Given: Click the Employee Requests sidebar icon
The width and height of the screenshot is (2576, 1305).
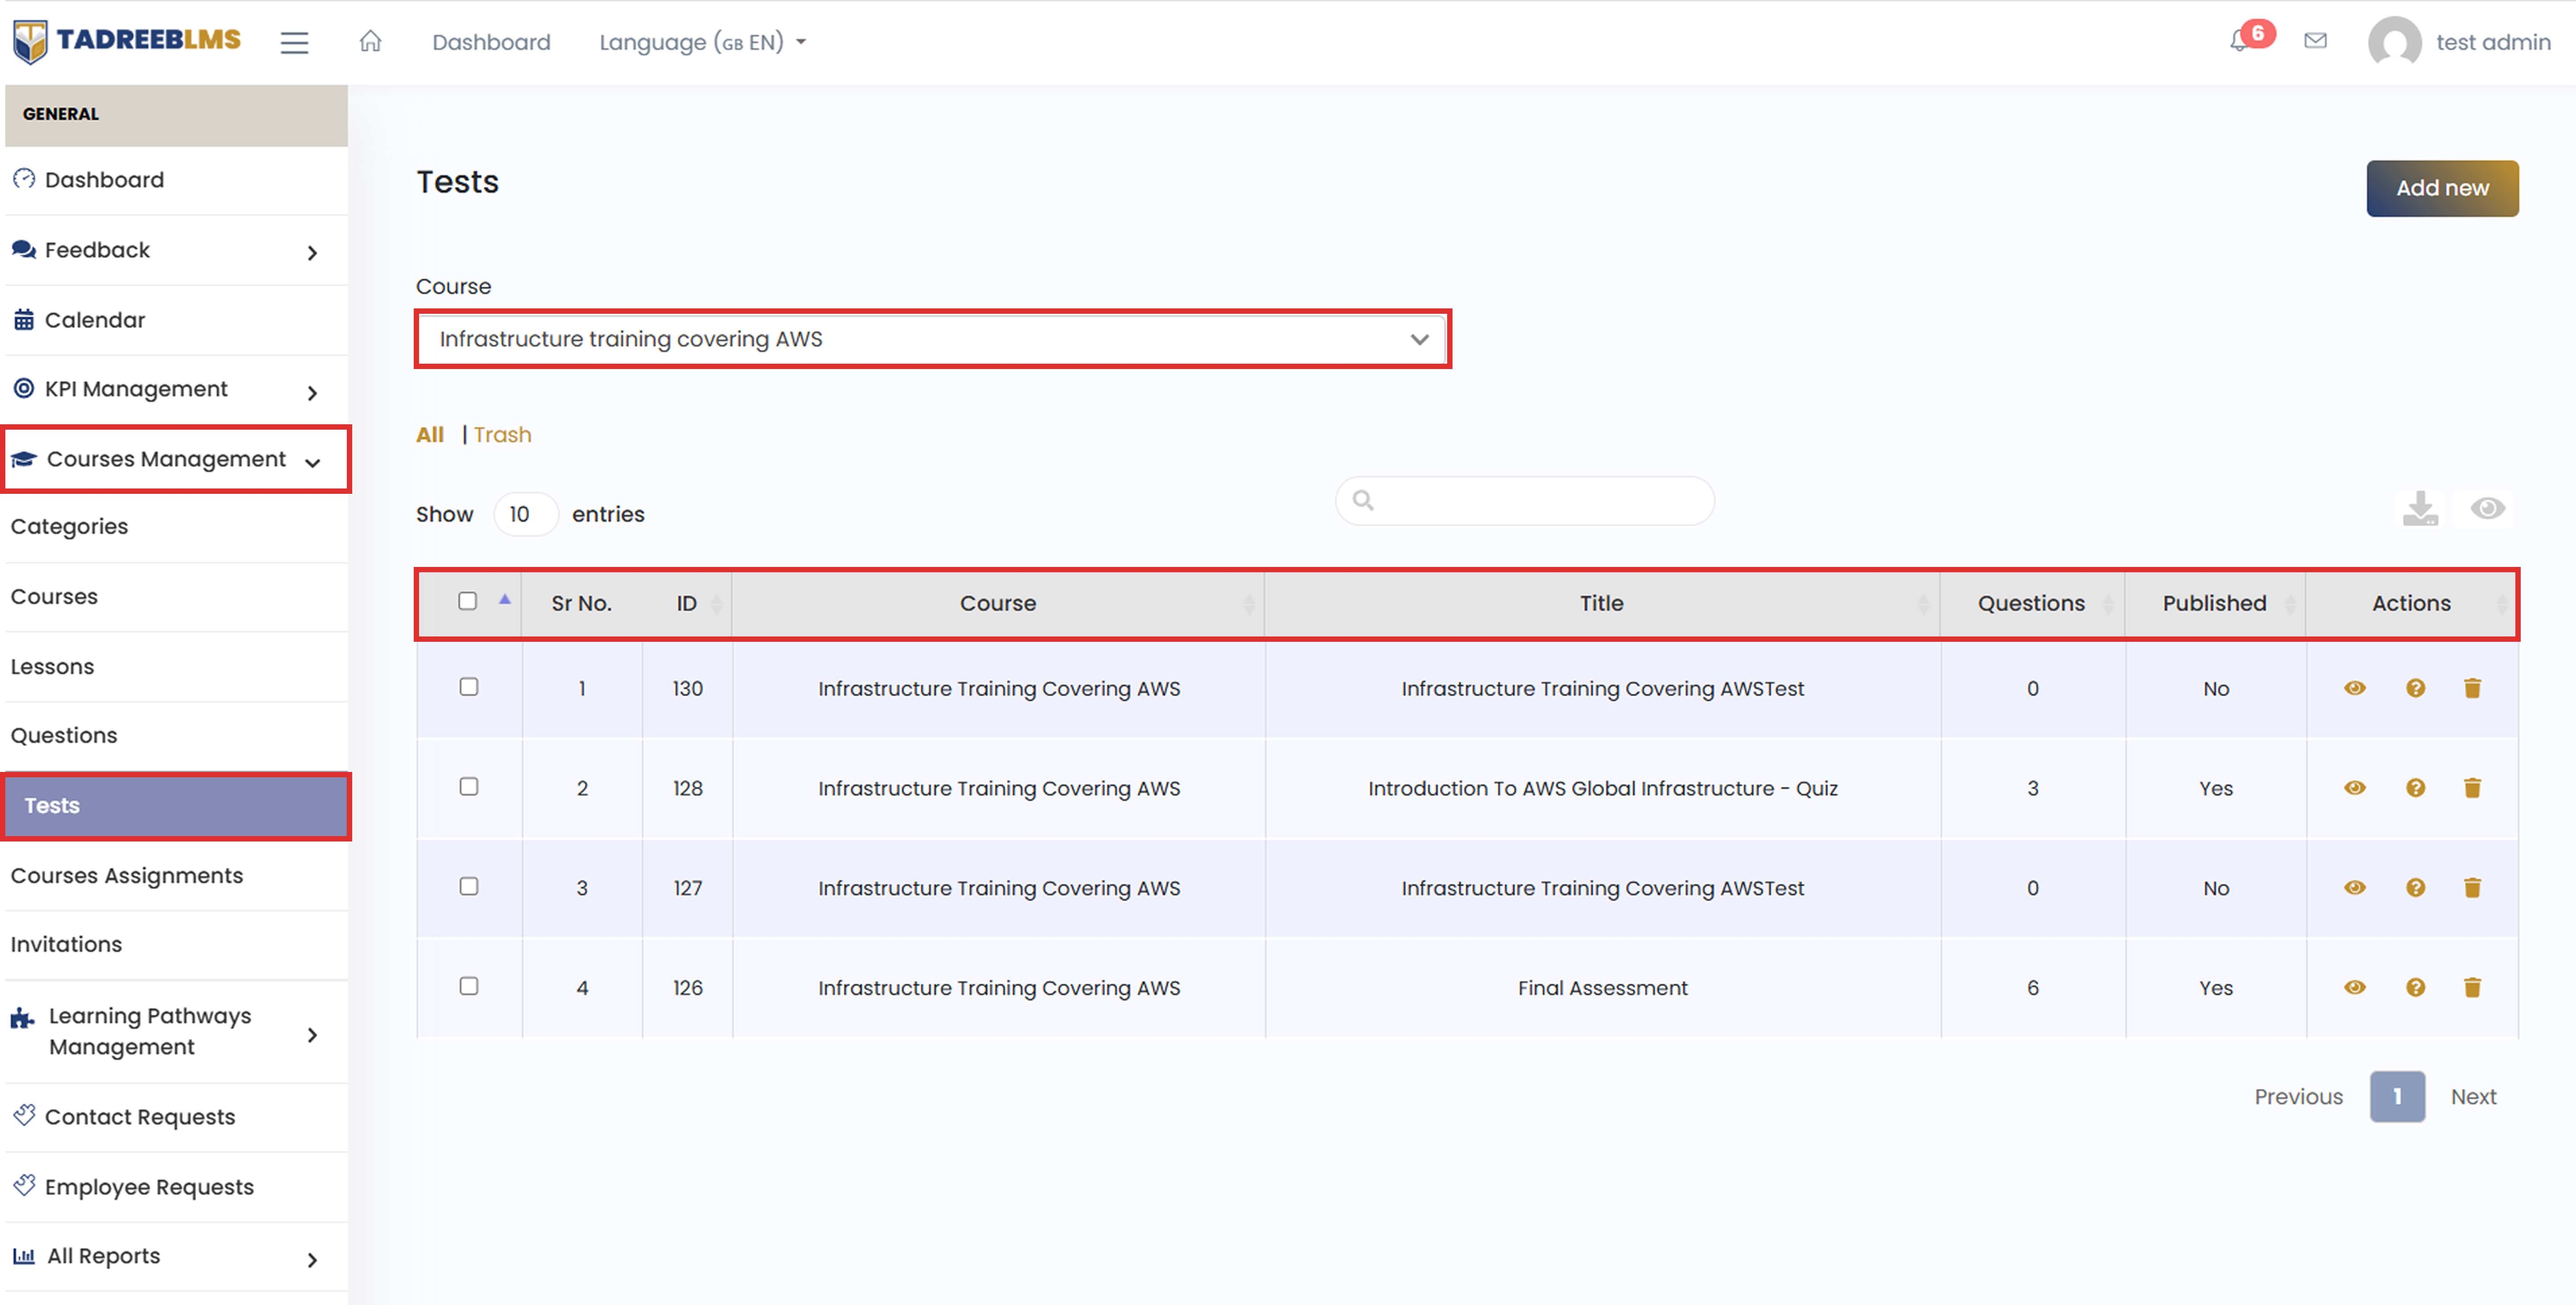Looking at the screenshot, I should pyautogui.click(x=24, y=1185).
